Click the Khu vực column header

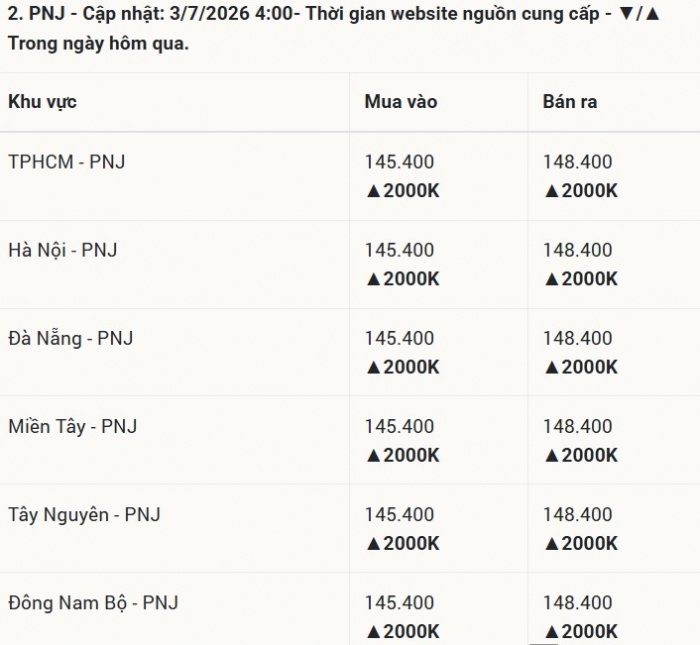pos(42,102)
